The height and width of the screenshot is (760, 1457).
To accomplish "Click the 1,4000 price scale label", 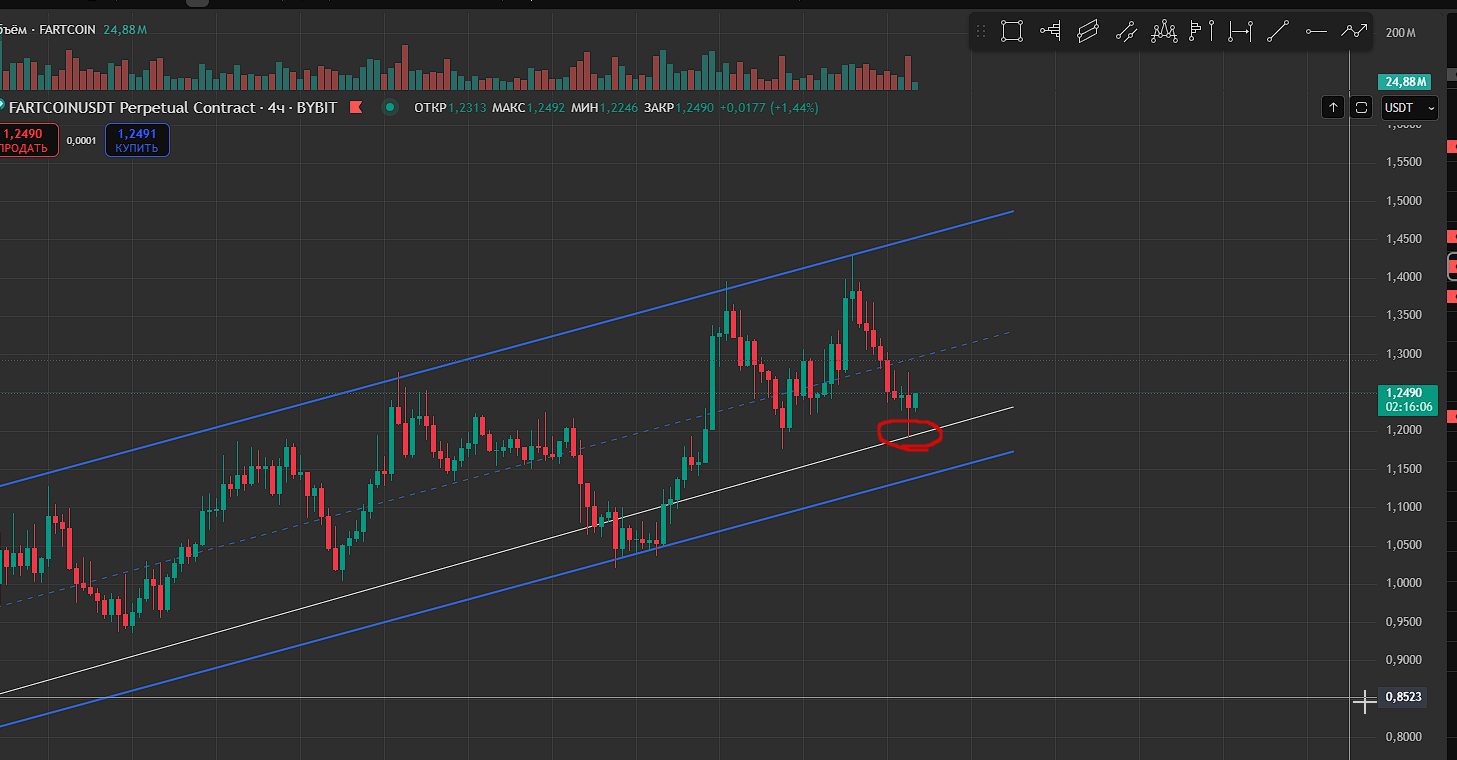I will [1404, 277].
